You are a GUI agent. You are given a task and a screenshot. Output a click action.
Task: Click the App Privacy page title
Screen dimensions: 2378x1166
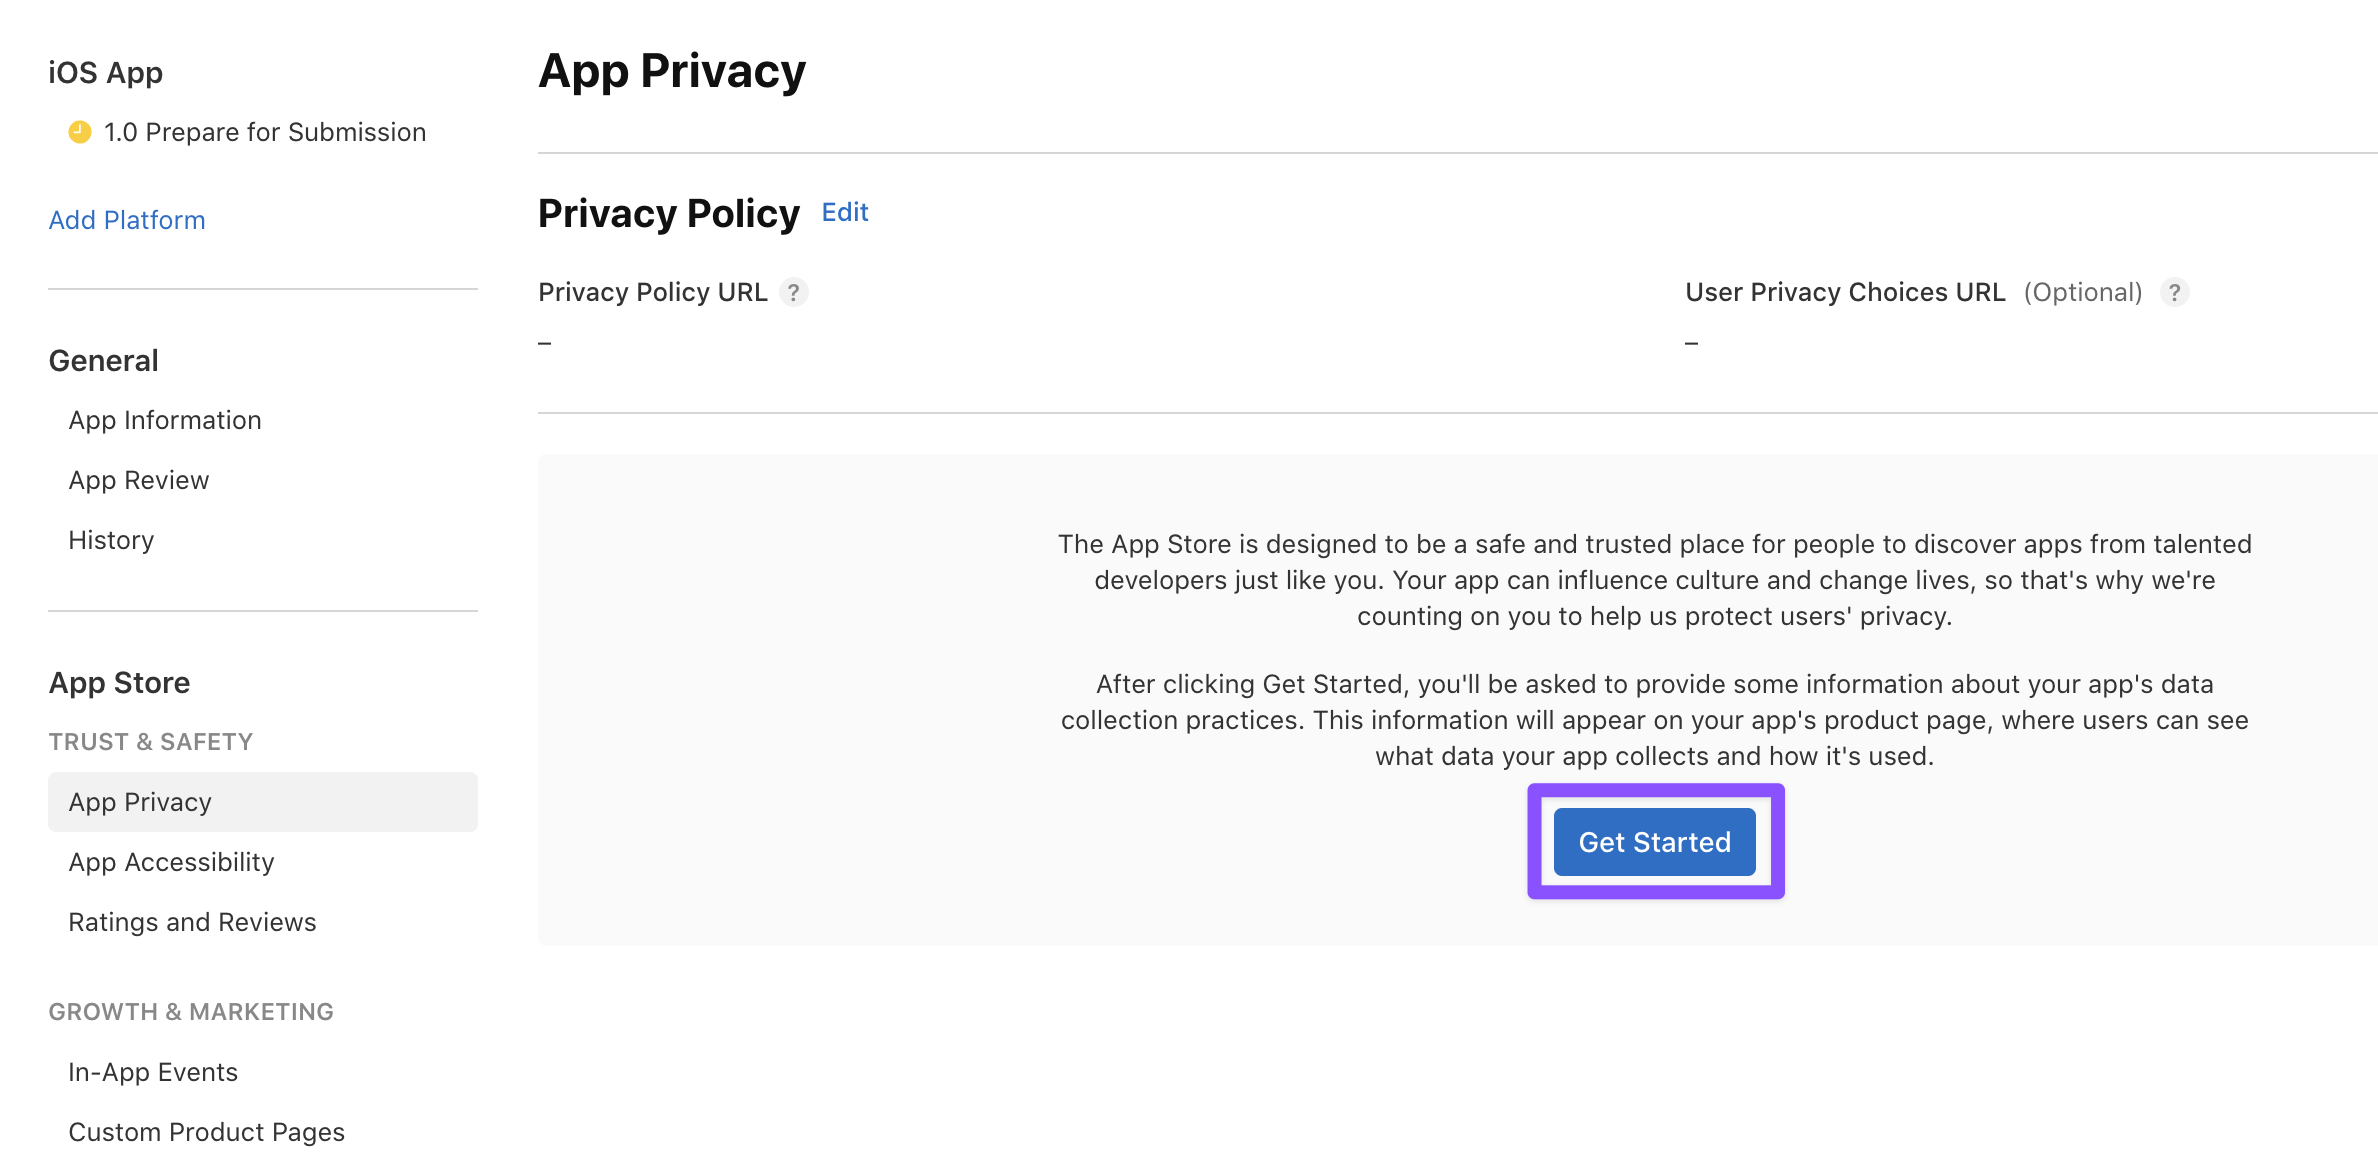(x=672, y=70)
